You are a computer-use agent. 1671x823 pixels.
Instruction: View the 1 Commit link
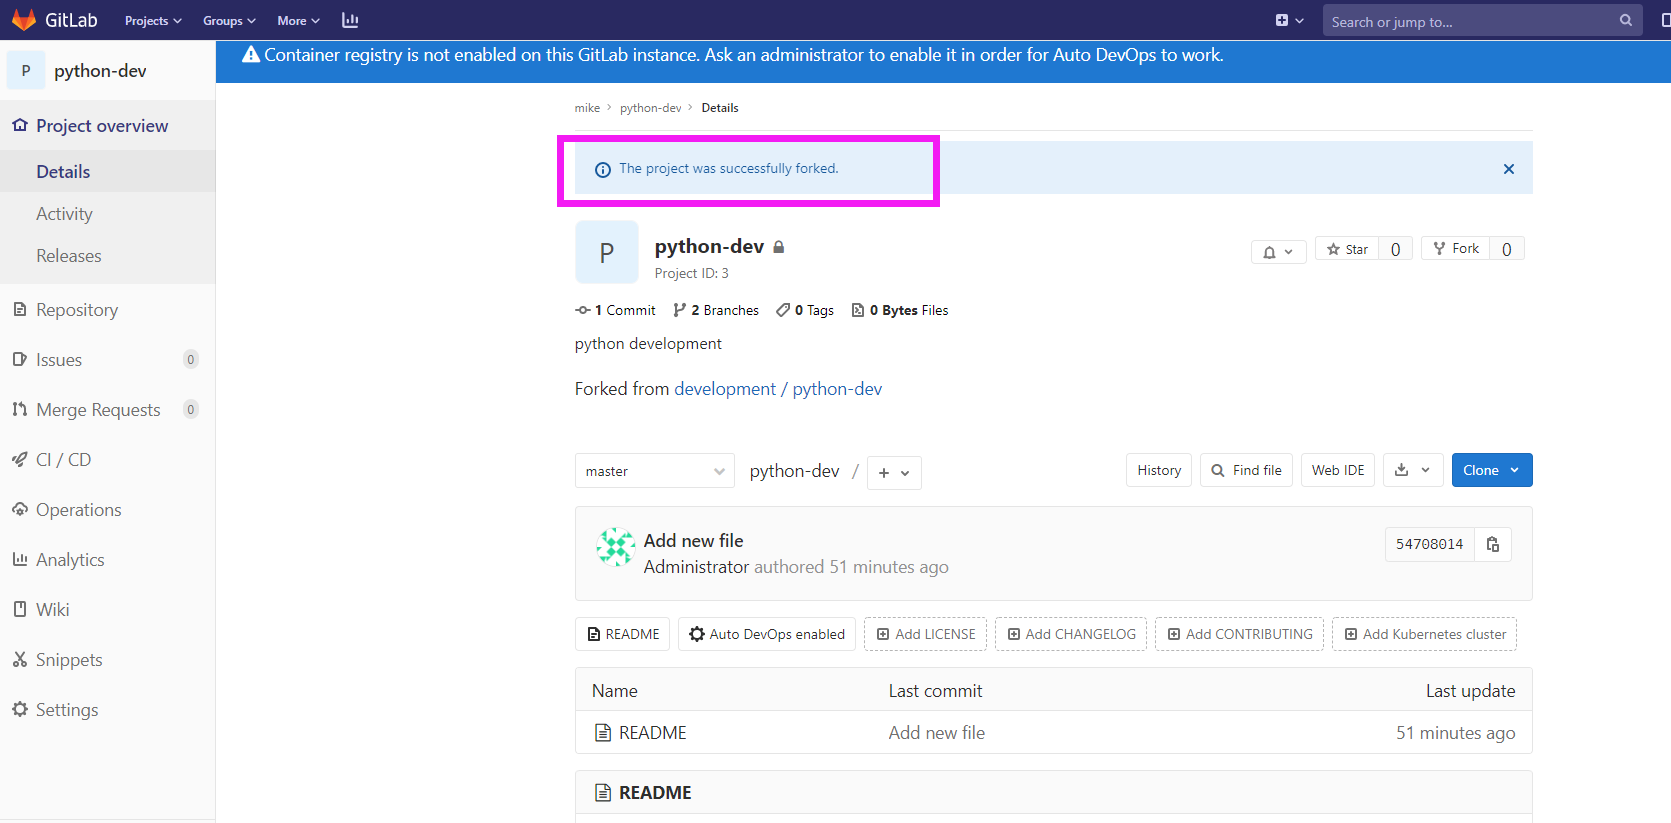[x=615, y=310]
